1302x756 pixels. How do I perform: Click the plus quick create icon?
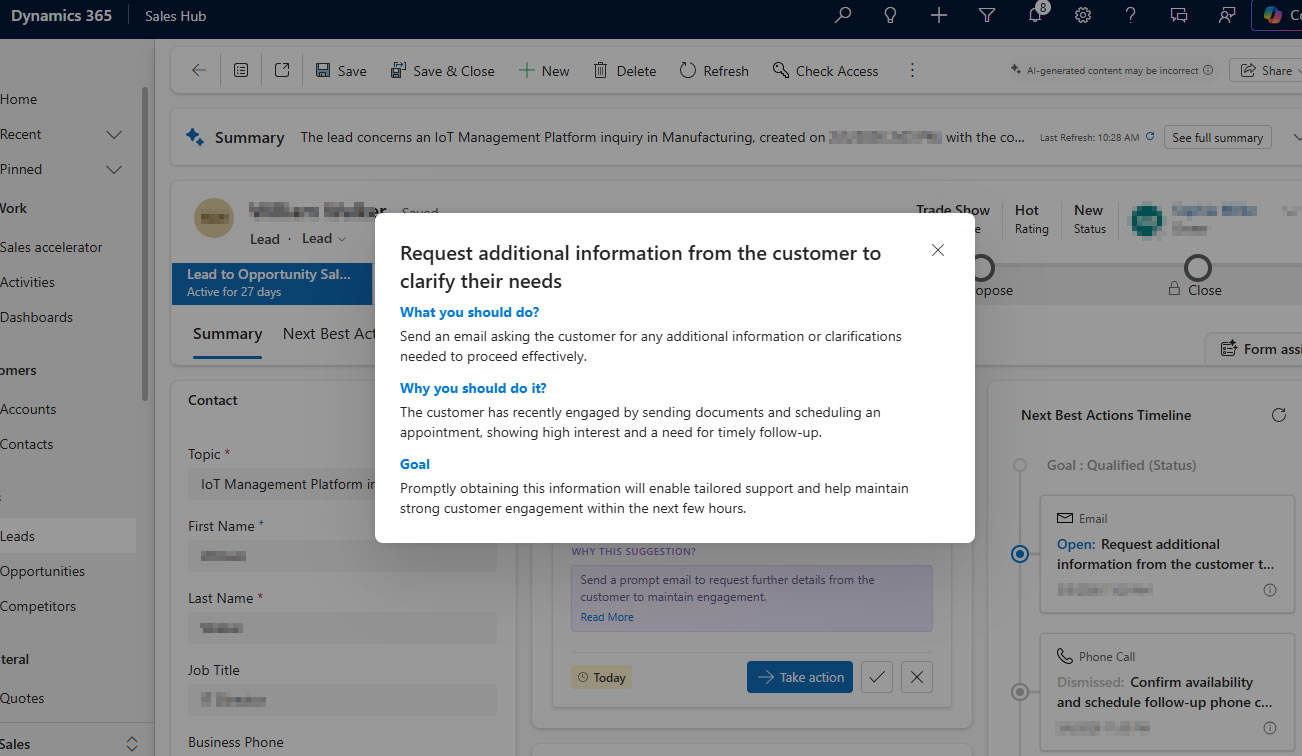tap(938, 15)
